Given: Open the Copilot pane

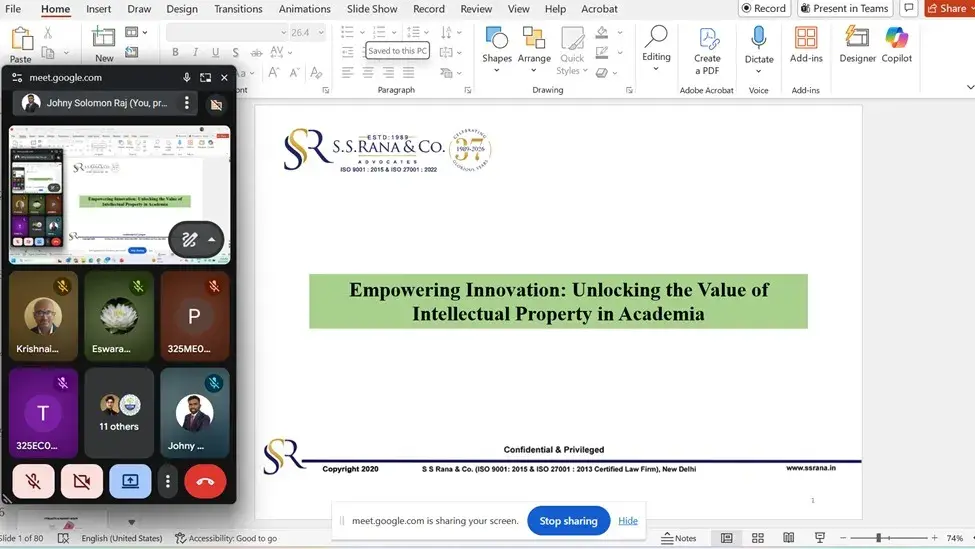Looking at the screenshot, I should click(896, 44).
